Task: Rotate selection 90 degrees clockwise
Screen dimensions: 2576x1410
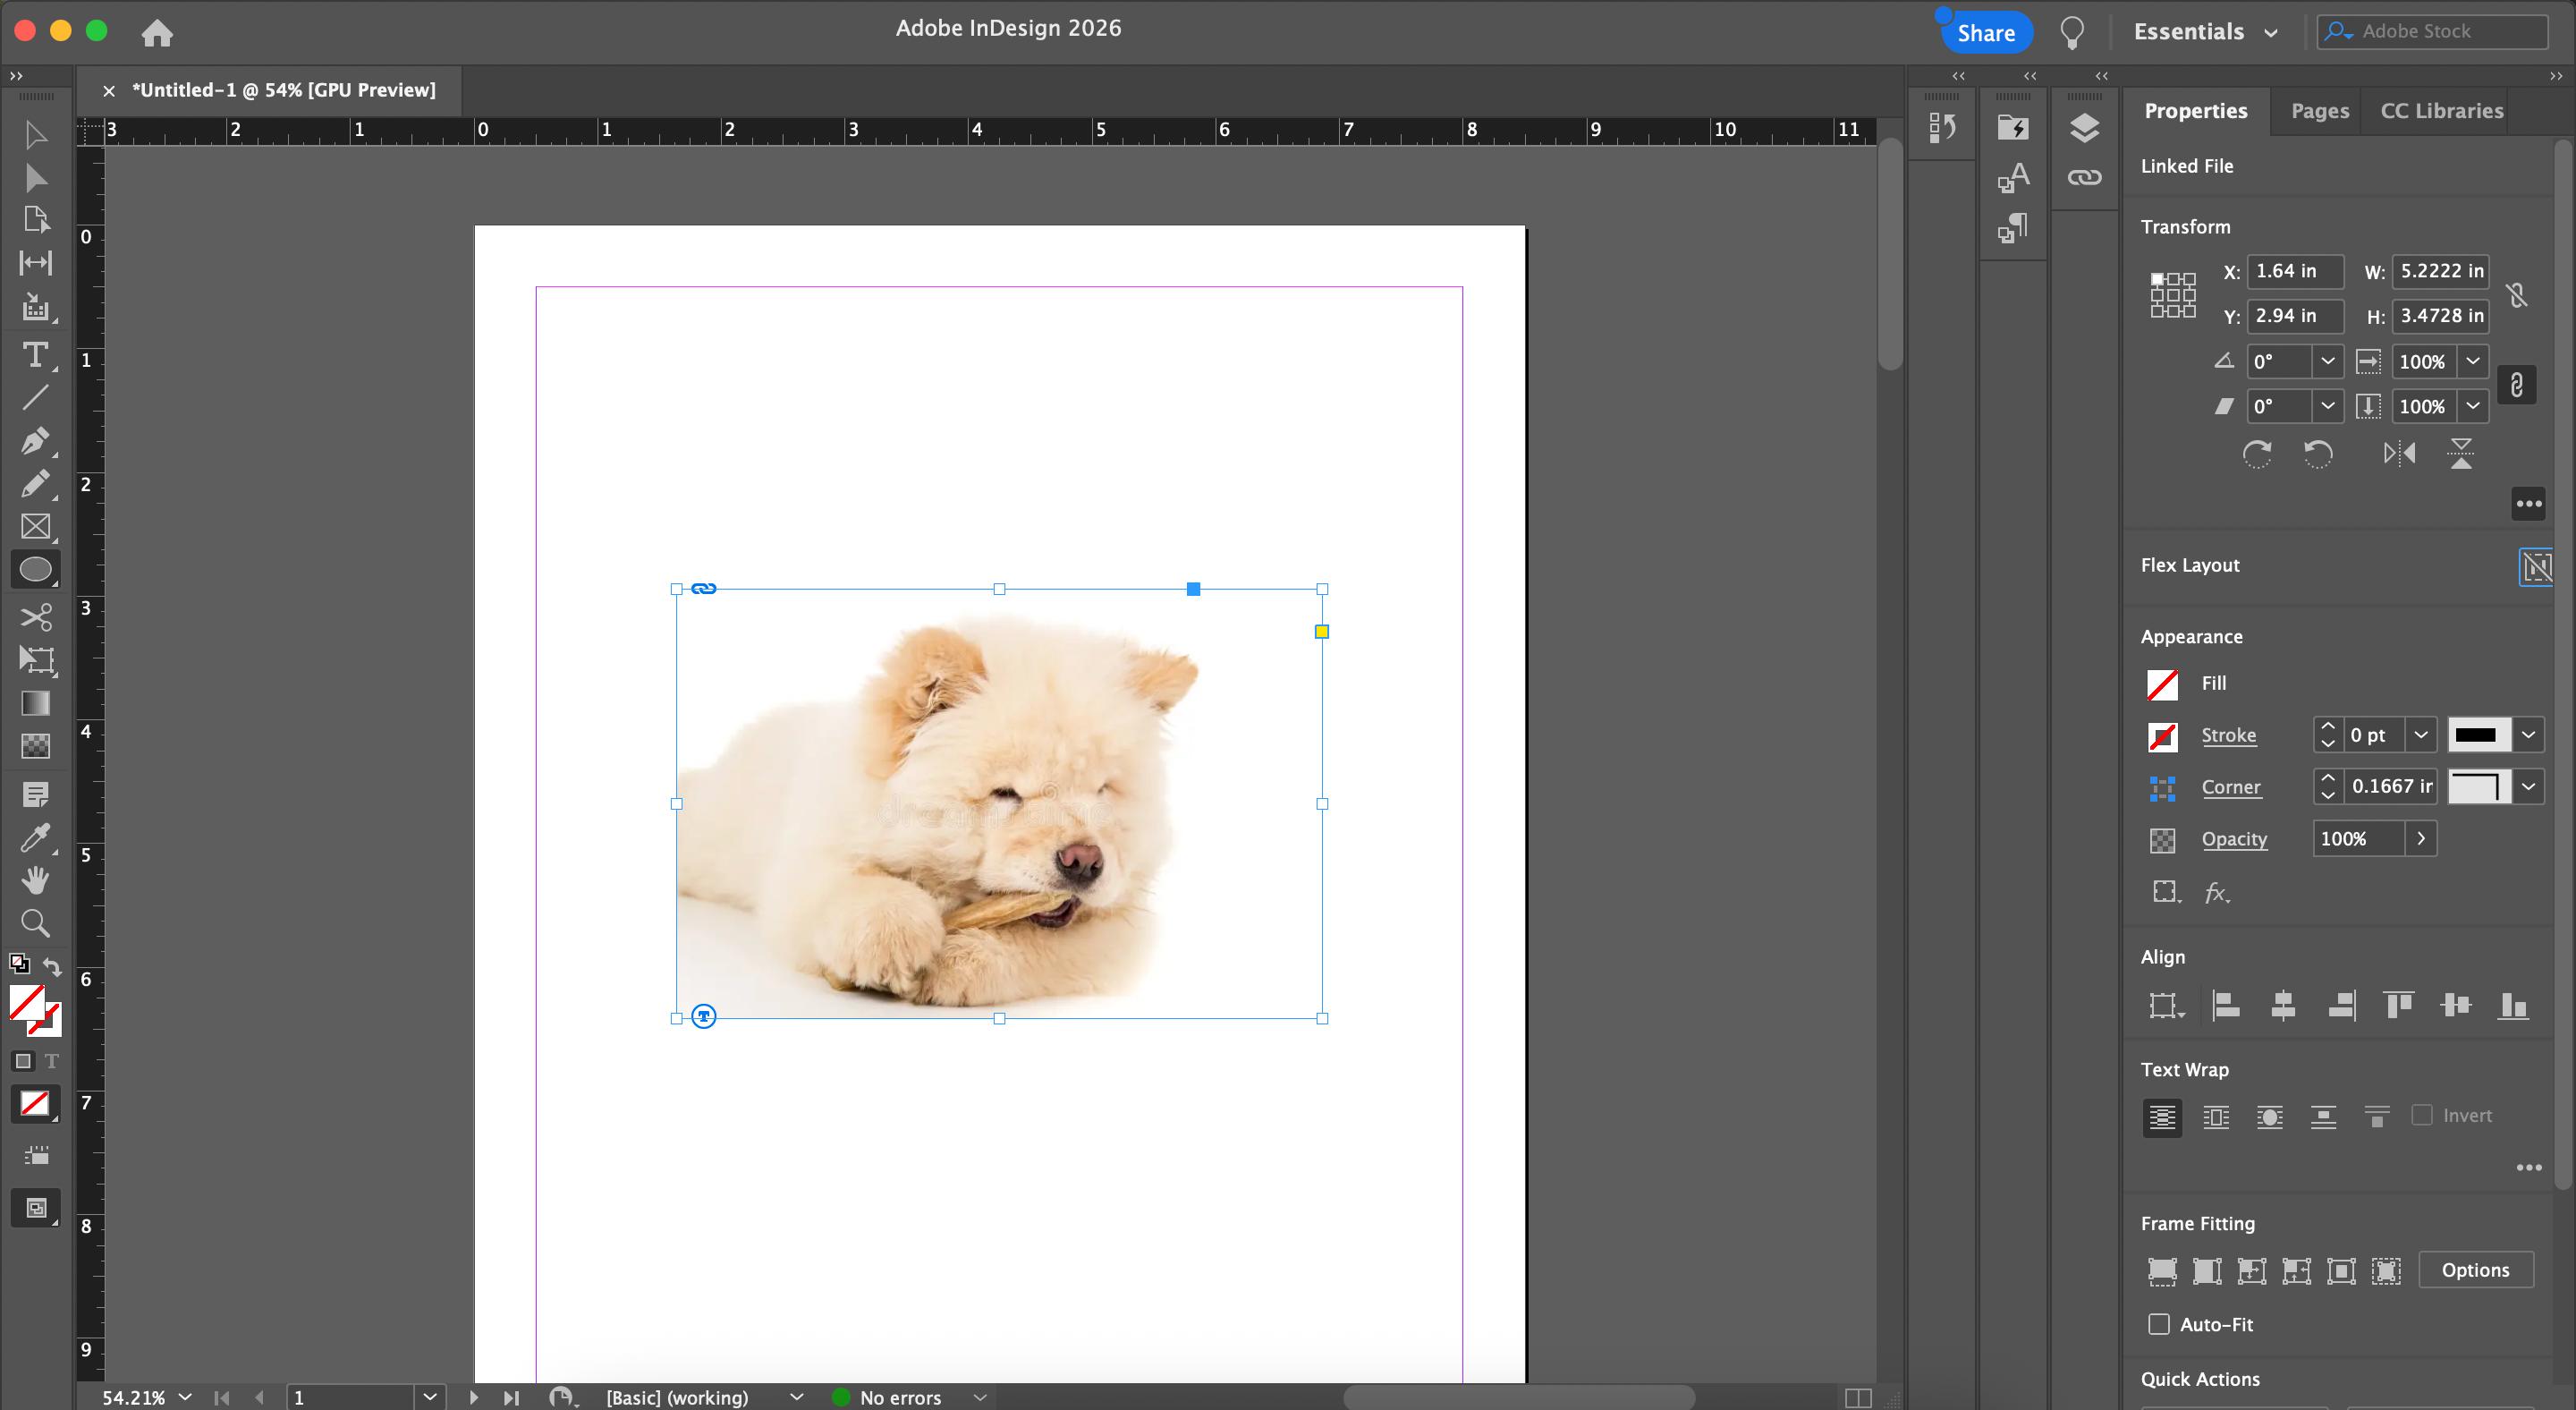Action: click(x=2257, y=454)
